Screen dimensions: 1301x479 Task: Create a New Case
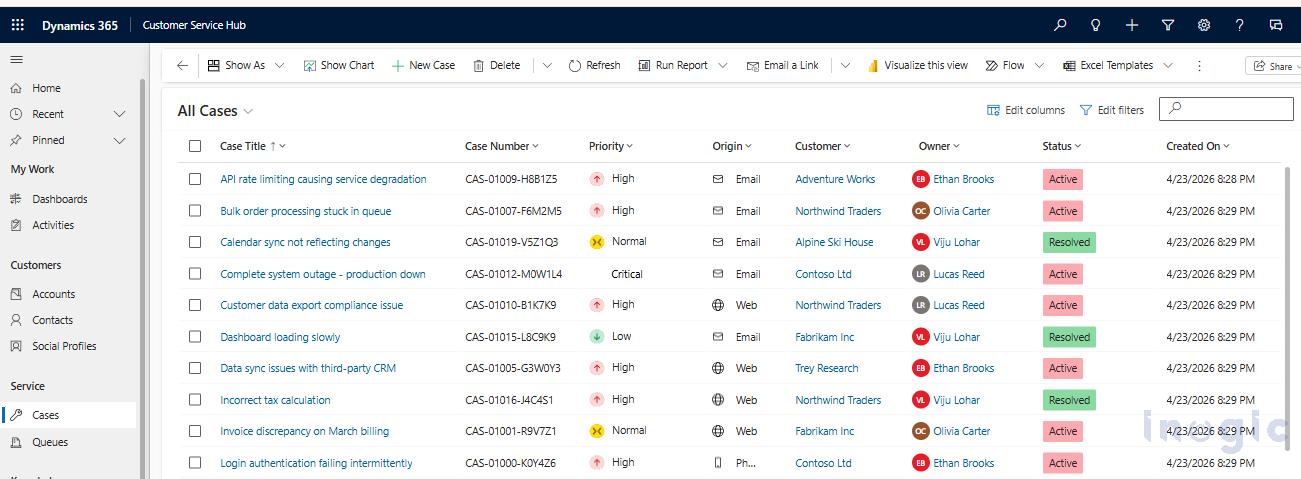pos(423,65)
